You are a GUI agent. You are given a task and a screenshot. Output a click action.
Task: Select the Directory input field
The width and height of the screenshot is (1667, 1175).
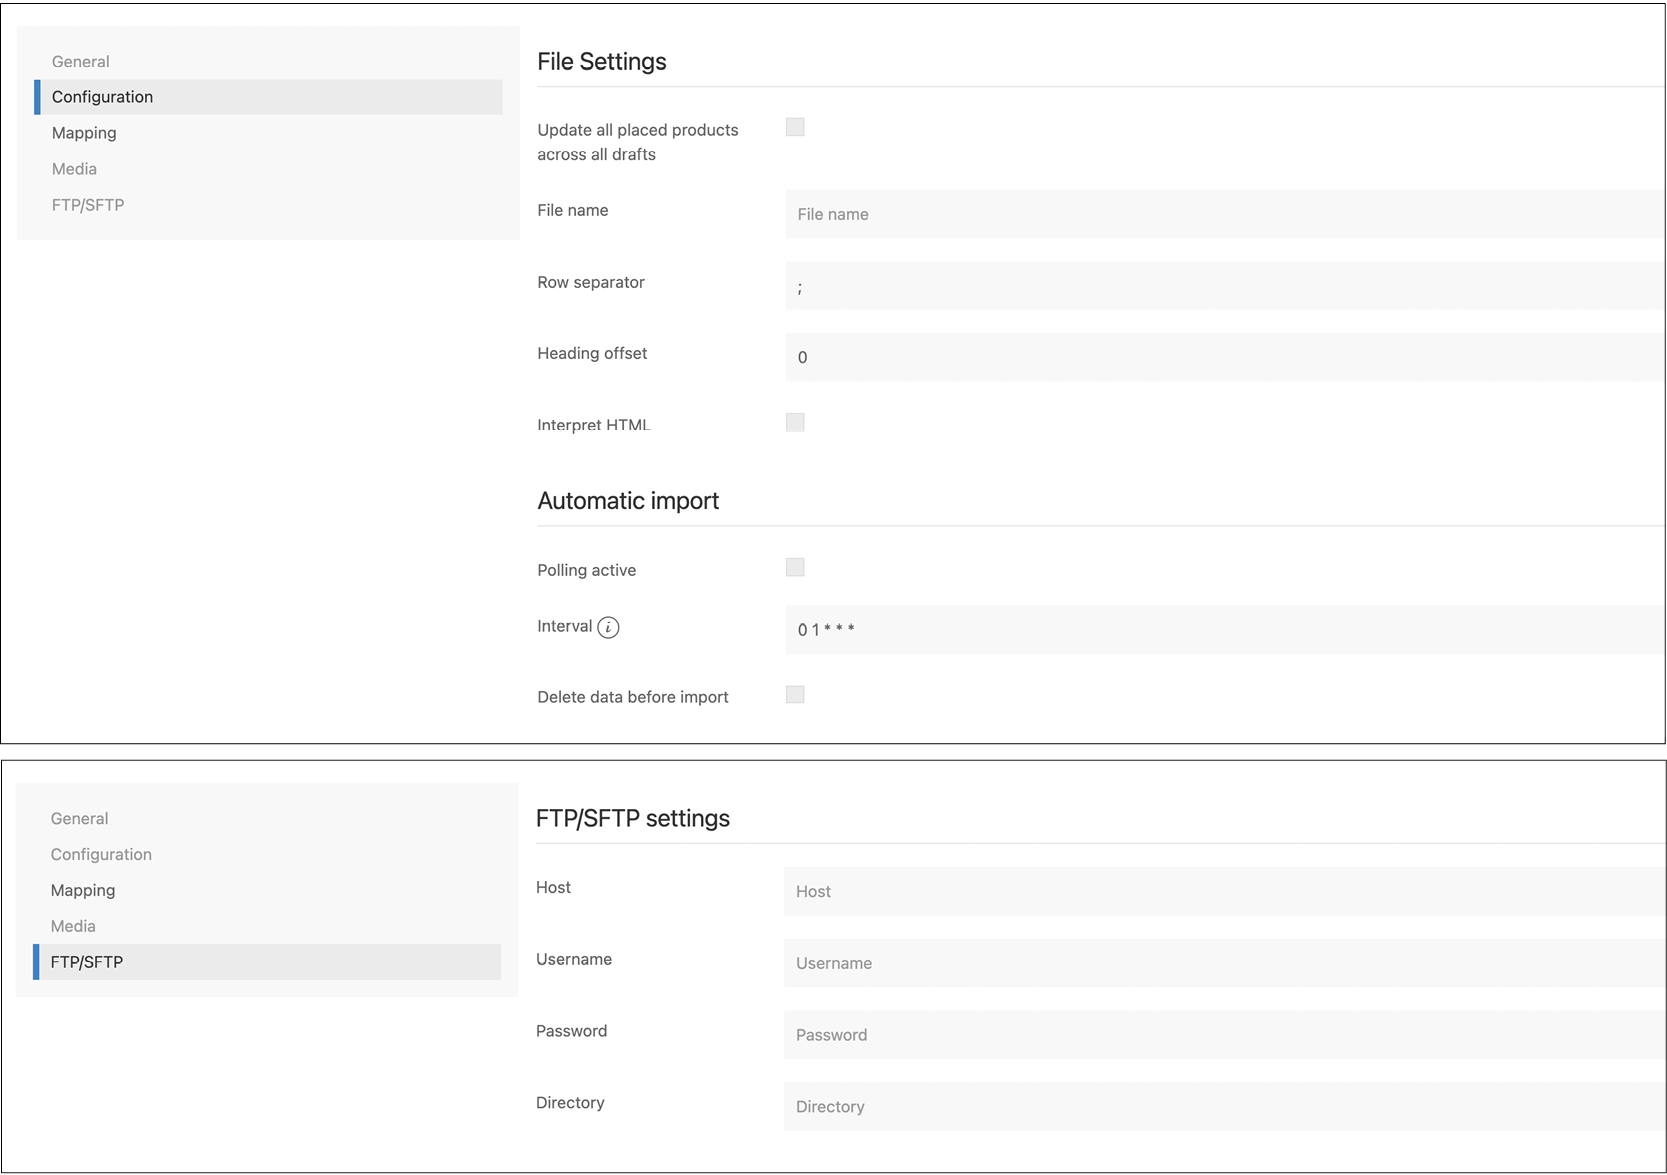(x=1224, y=1107)
